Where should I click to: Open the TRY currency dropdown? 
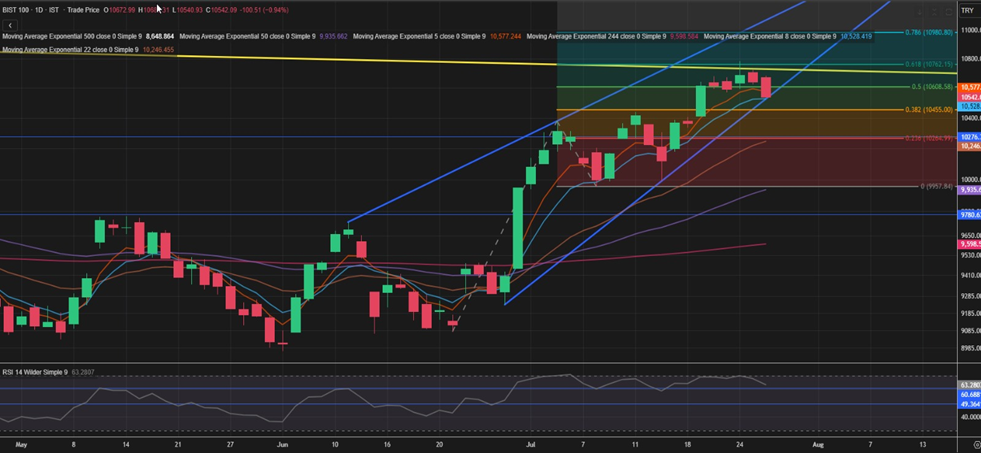(967, 10)
